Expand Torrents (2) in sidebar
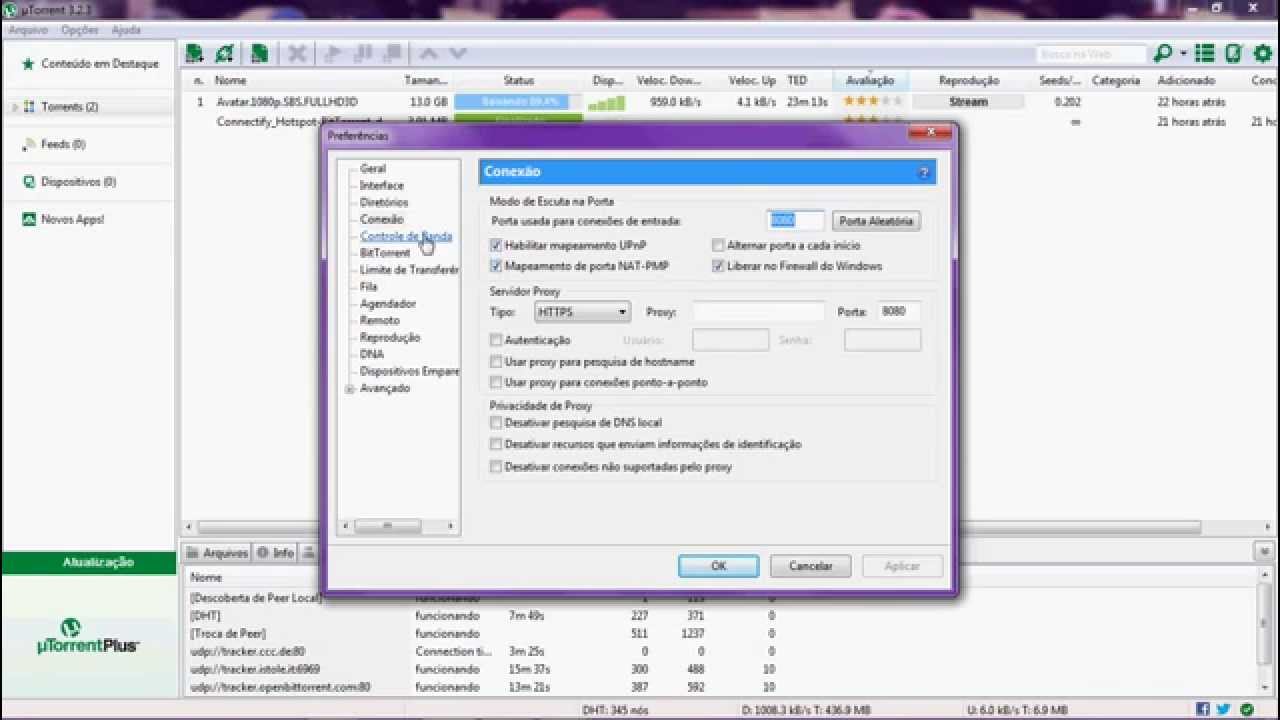 tap(15, 107)
